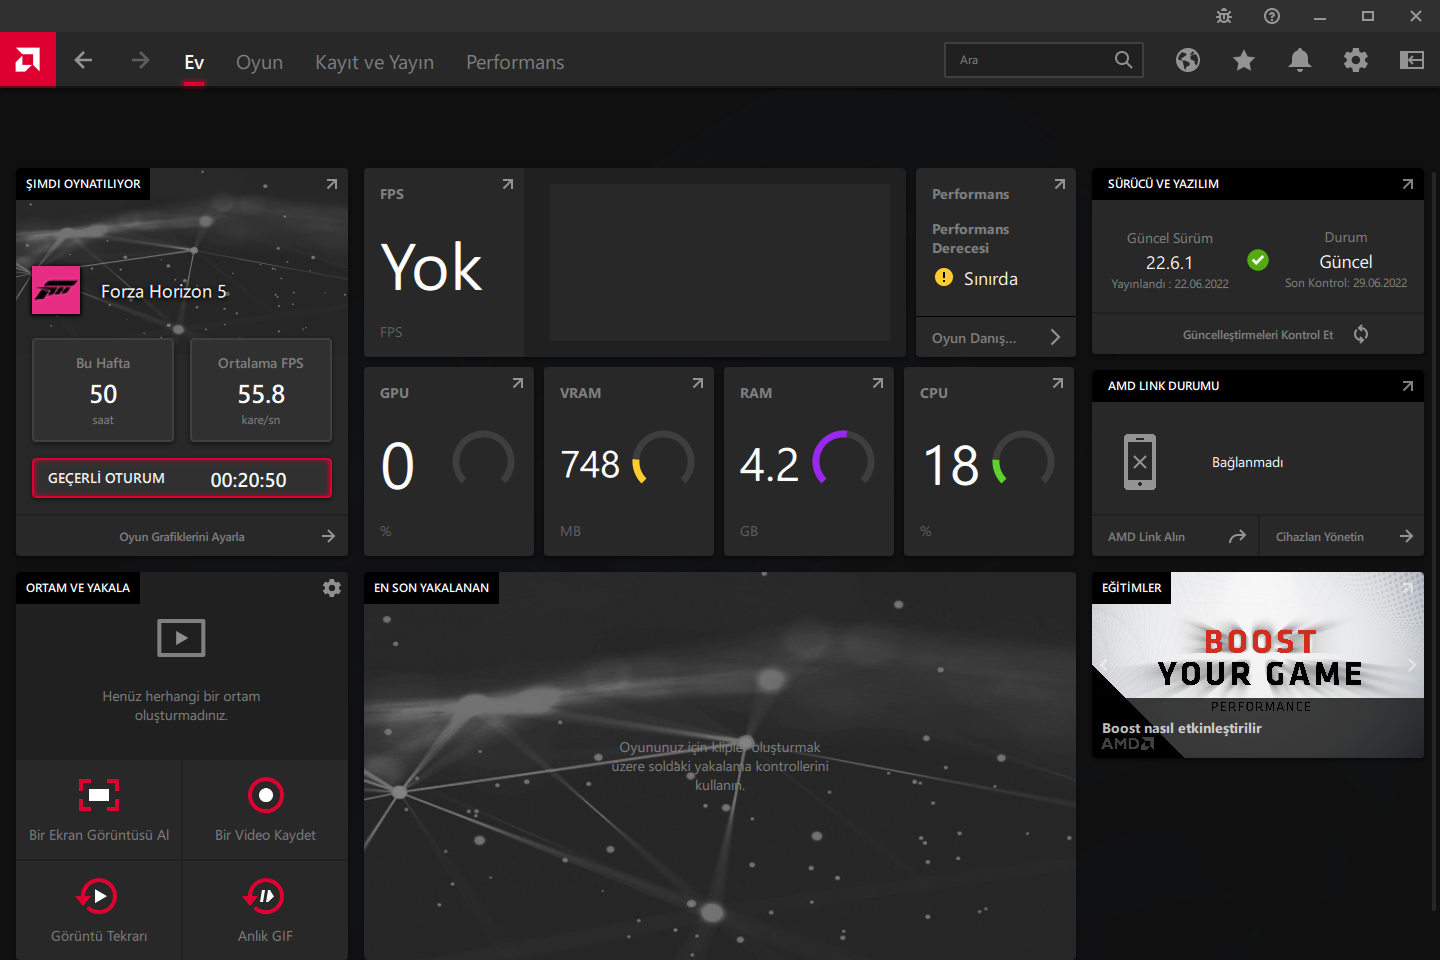Click the yellow Sınırda warning icon
The image size is (1440, 960).
tap(944, 277)
